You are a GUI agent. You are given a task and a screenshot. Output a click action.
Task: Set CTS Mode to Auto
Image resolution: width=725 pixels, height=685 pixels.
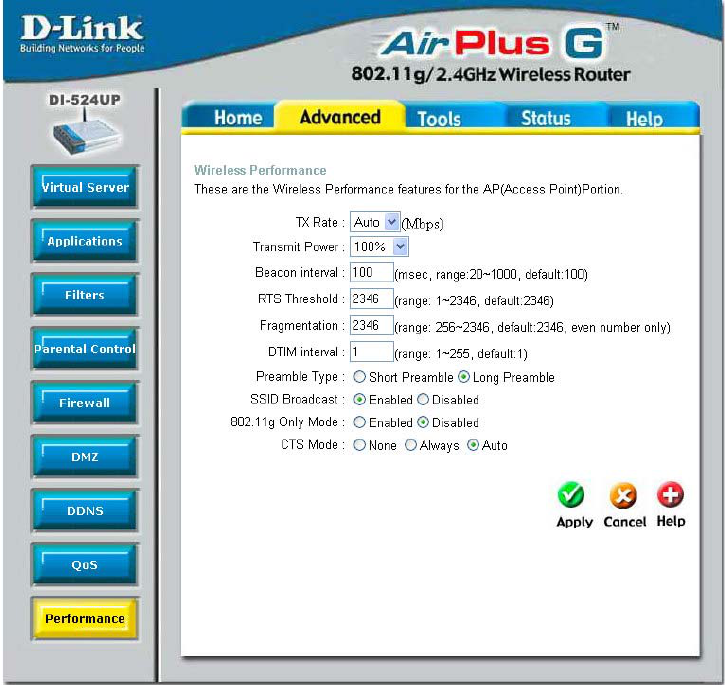(473, 445)
